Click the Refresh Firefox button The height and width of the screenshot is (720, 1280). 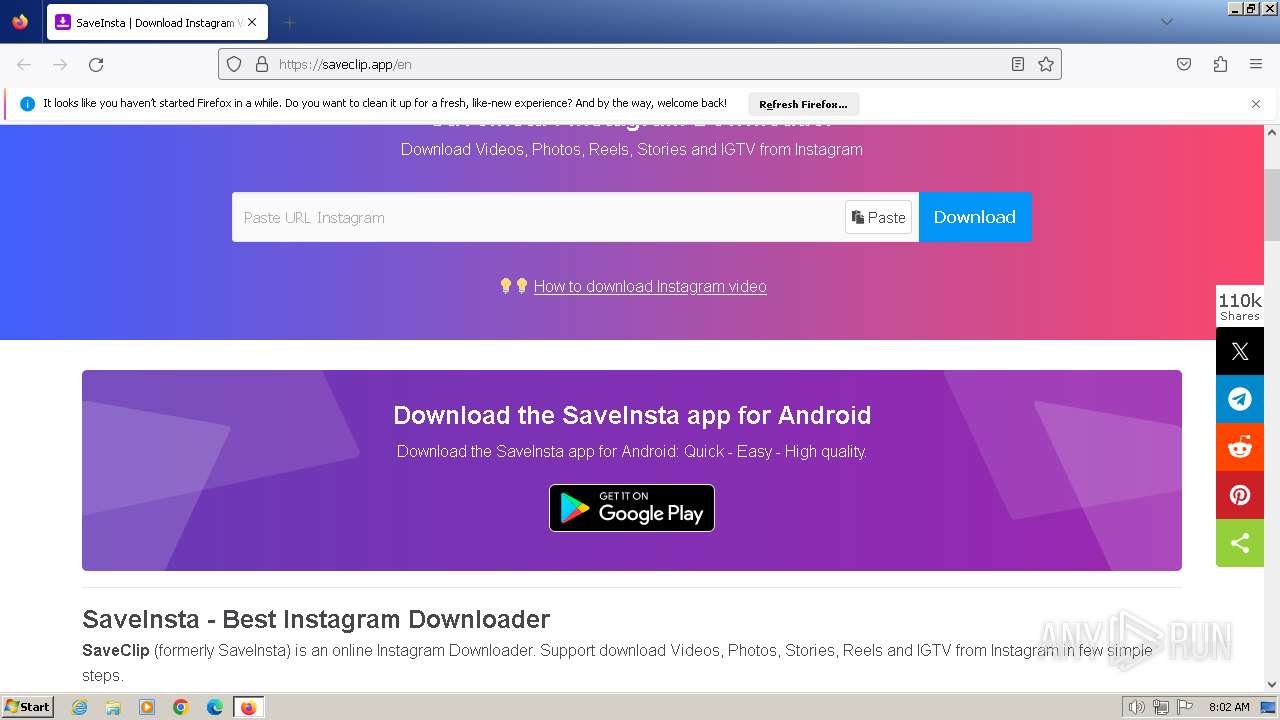[803, 104]
